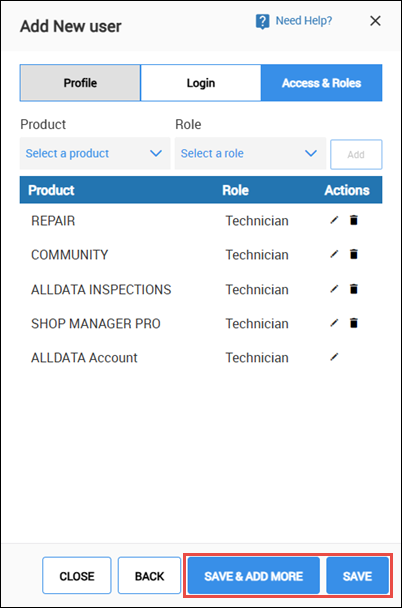This screenshot has width=402, height=608.
Task: Click Technician role in COMMUNITY row
Action: coord(257,255)
